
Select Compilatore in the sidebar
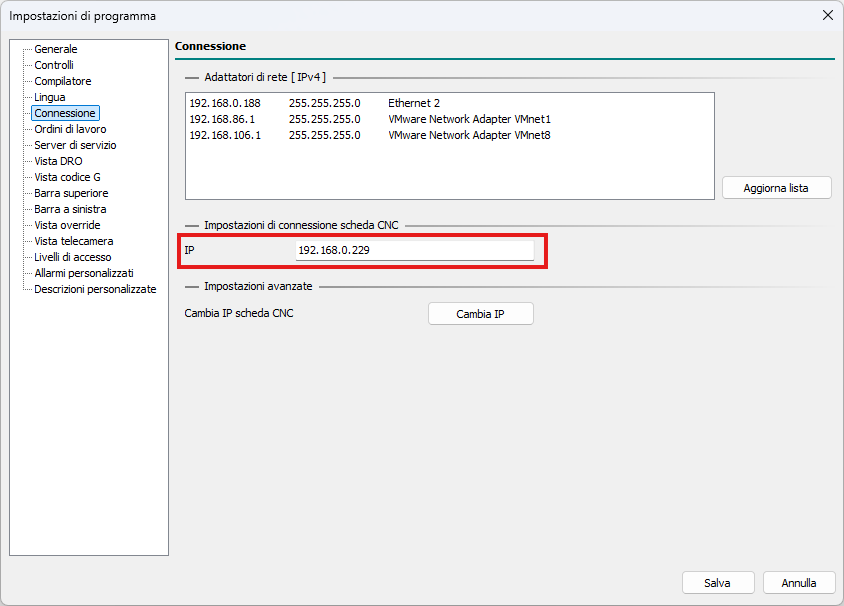[x=62, y=81]
